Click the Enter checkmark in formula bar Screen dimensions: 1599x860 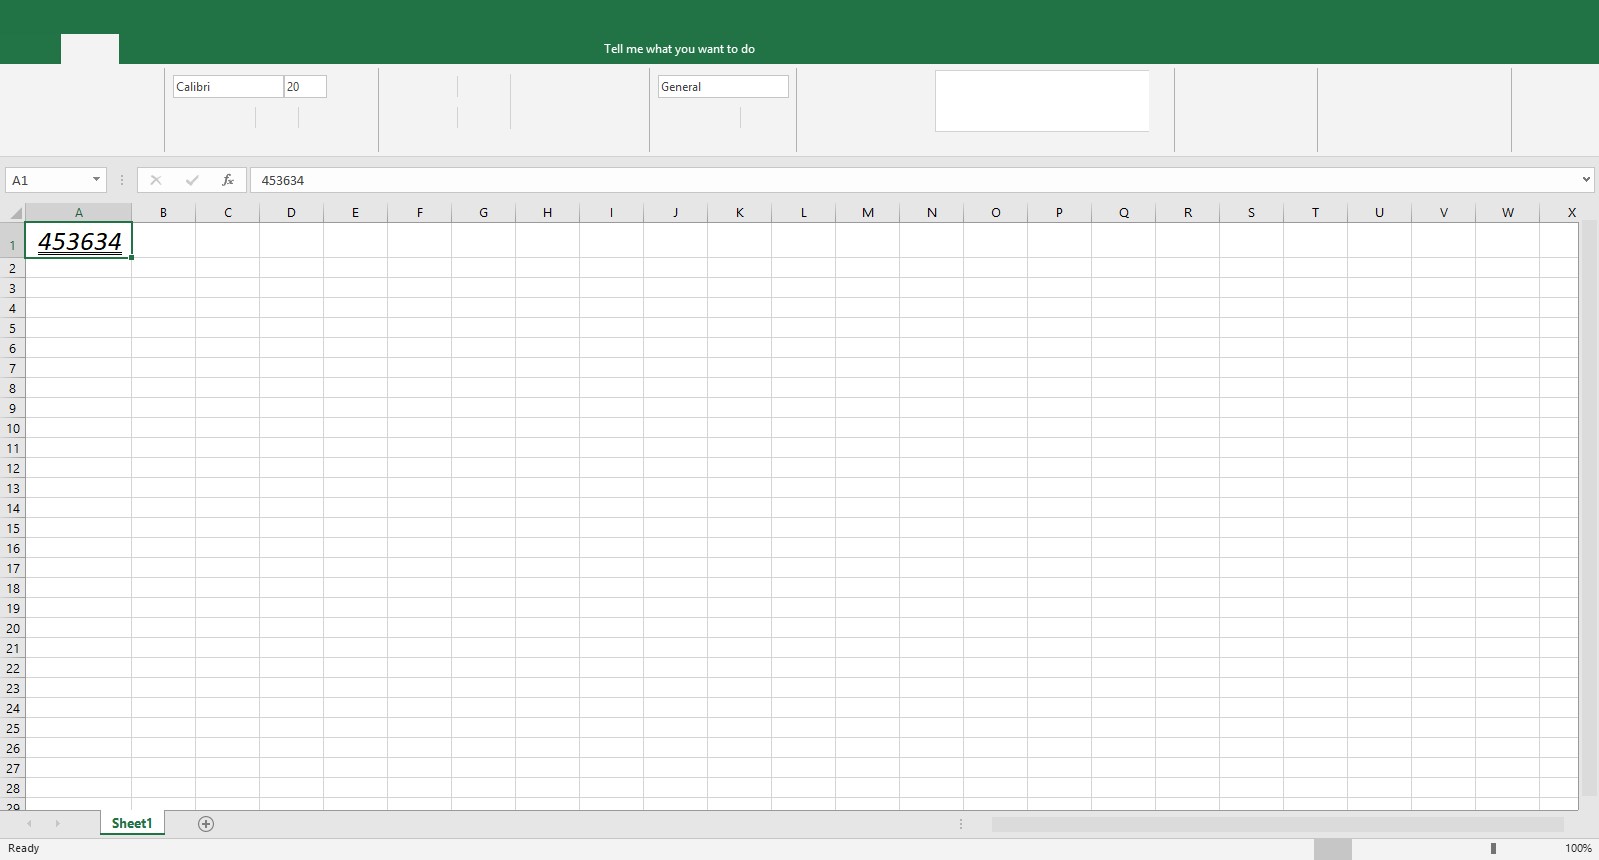click(192, 180)
